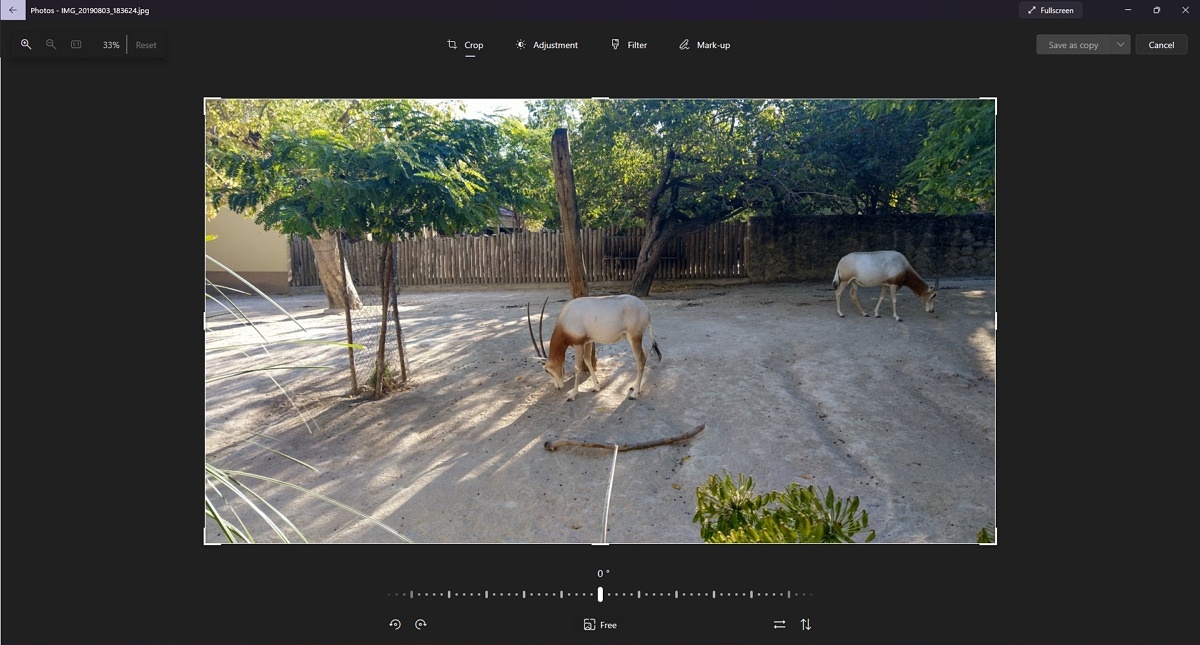This screenshot has height=645, width=1200.
Task: Rotate image clockwise 90 degrees
Action: pos(421,624)
